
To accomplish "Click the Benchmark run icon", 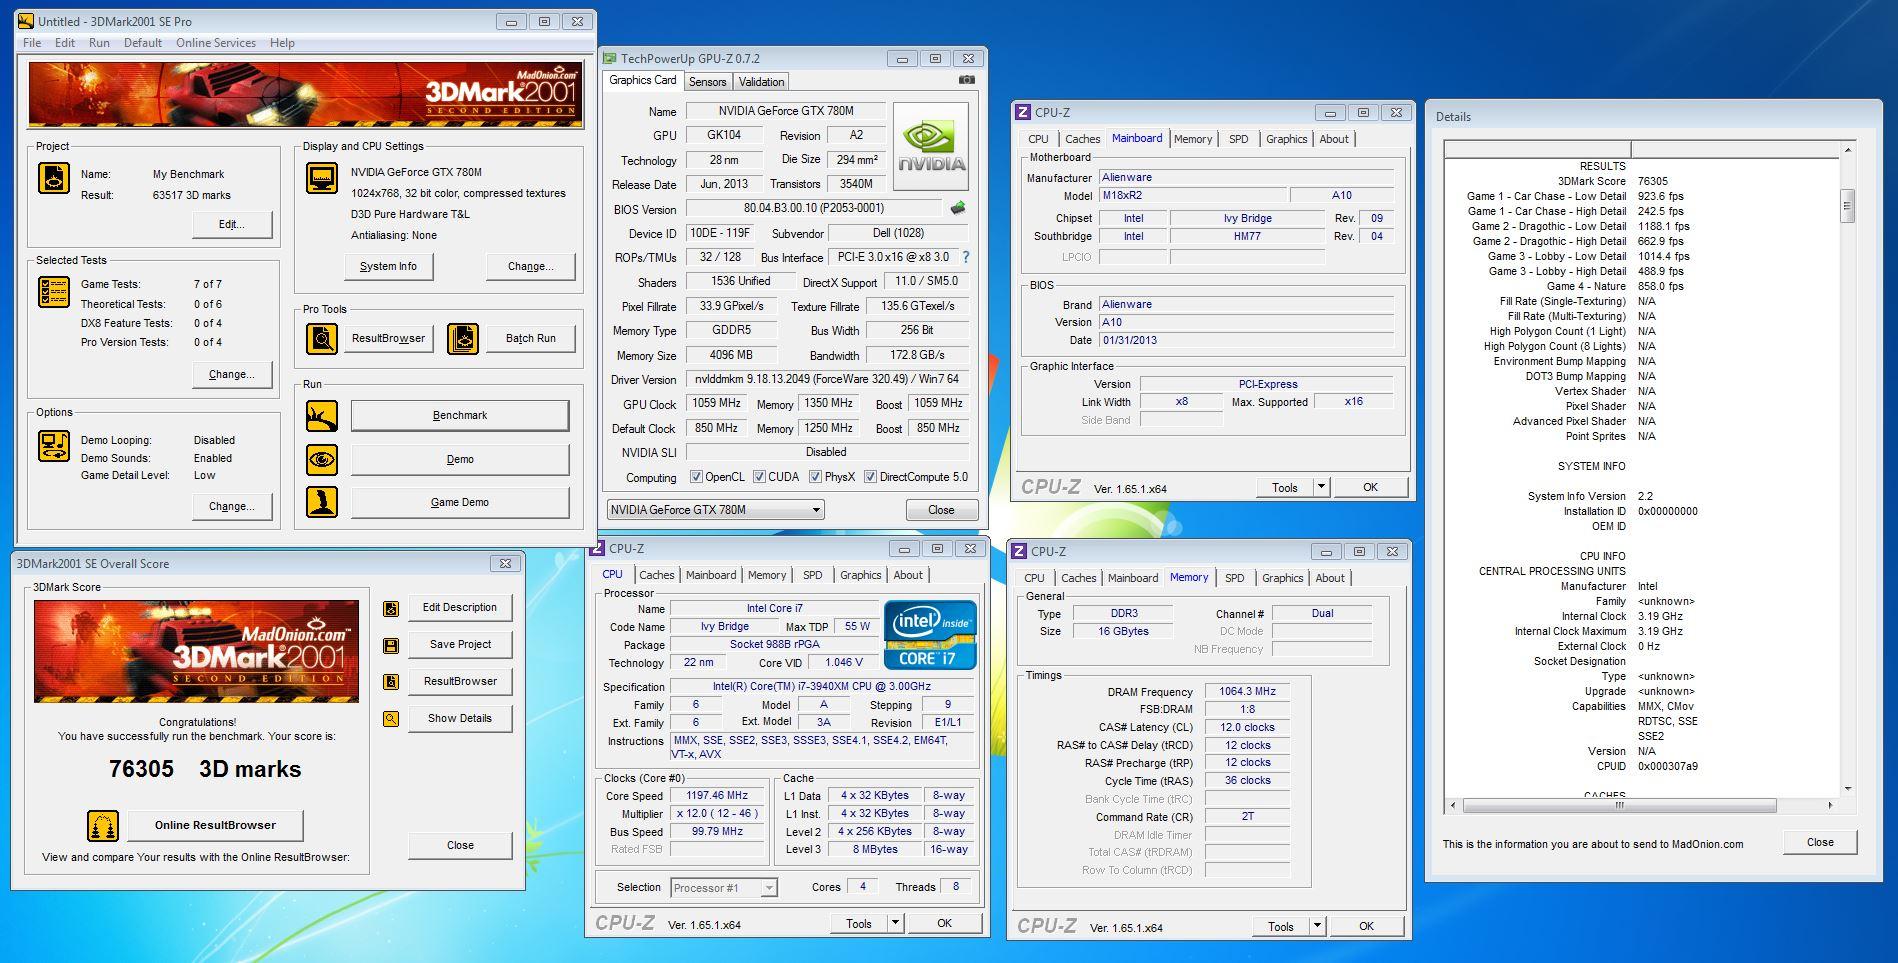I will (x=322, y=416).
